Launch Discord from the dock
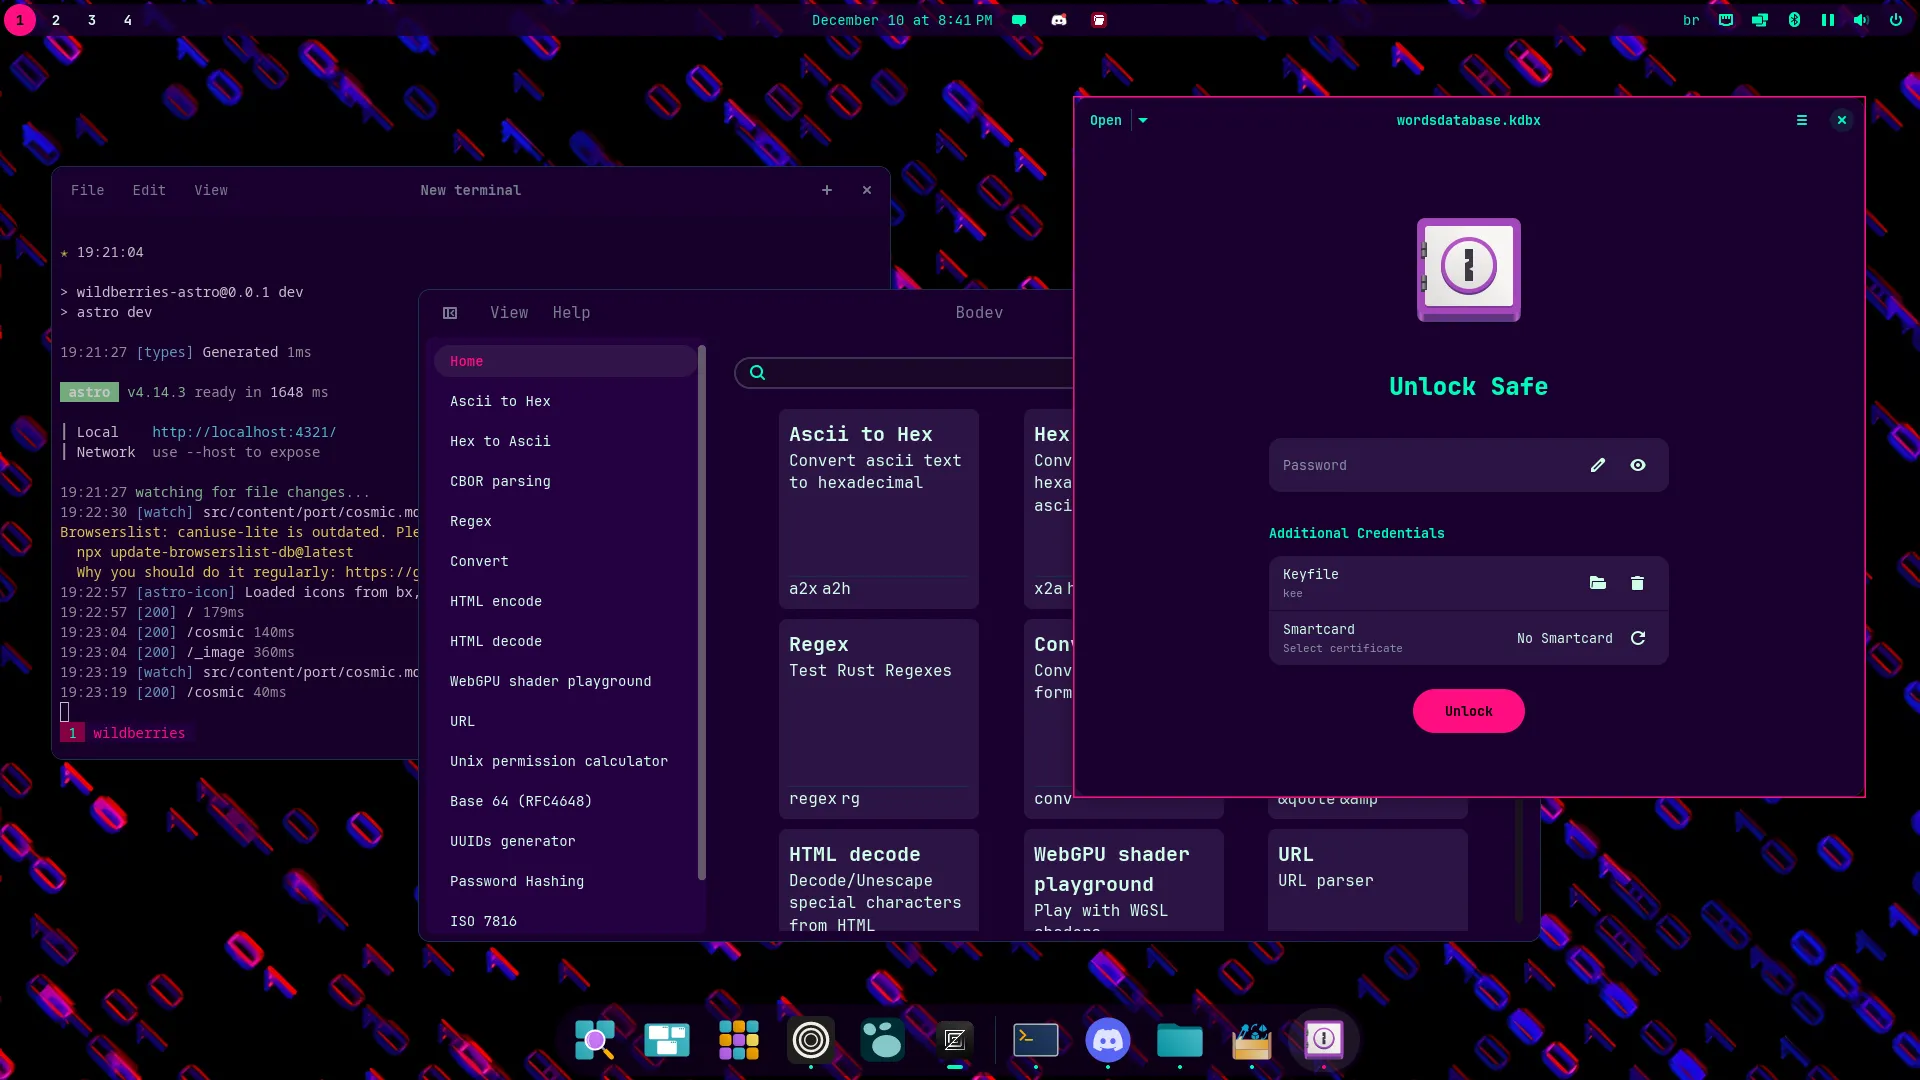Viewport: 1920px width, 1080px height. pos(1107,1040)
